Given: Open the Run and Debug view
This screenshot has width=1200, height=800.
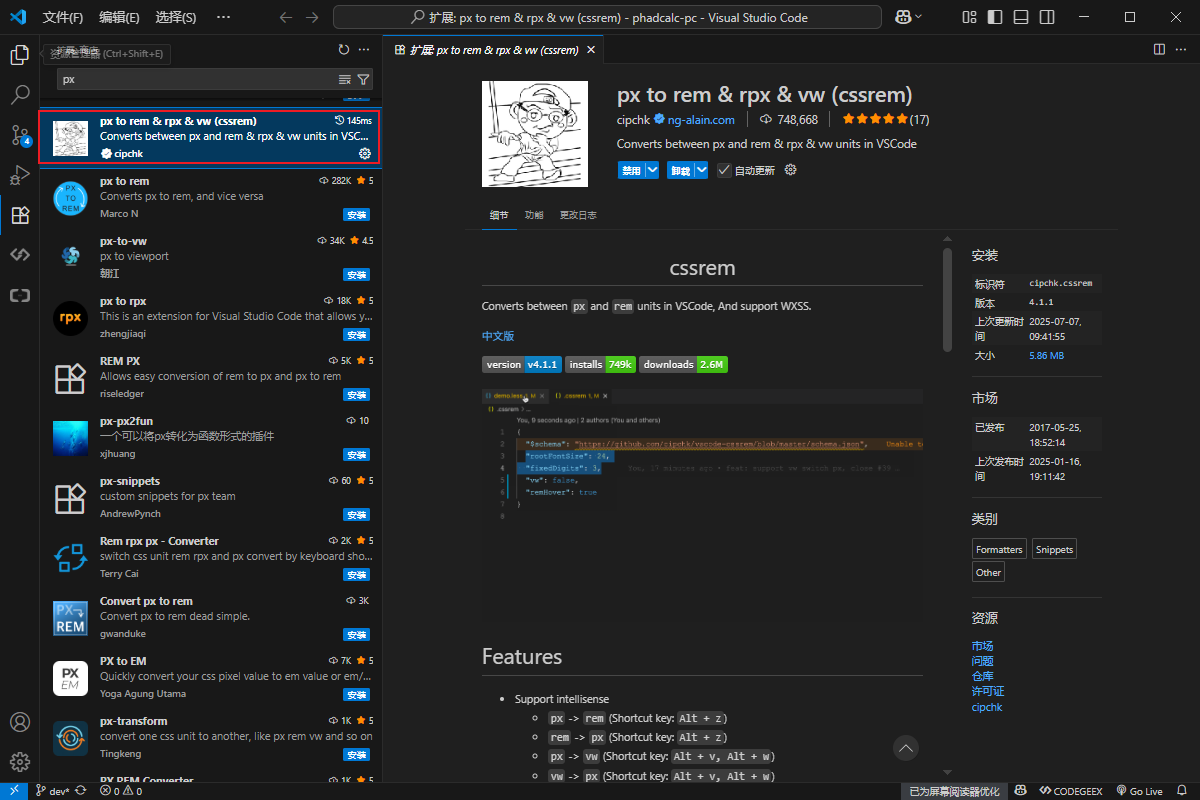Looking at the screenshot, I should (x=19, y=175).
